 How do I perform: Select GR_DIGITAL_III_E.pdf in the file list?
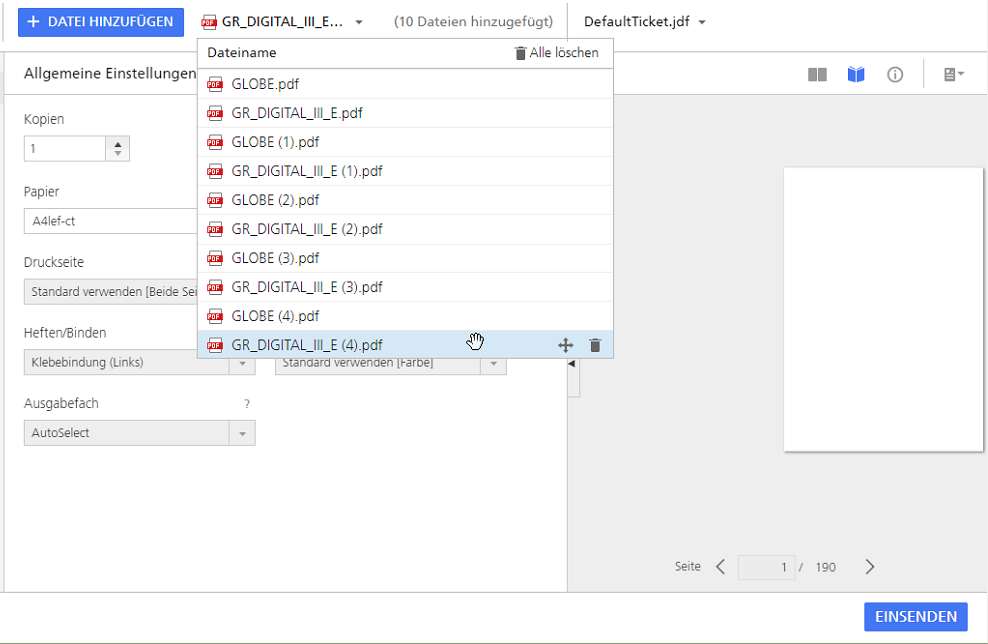tap(405, 113)
